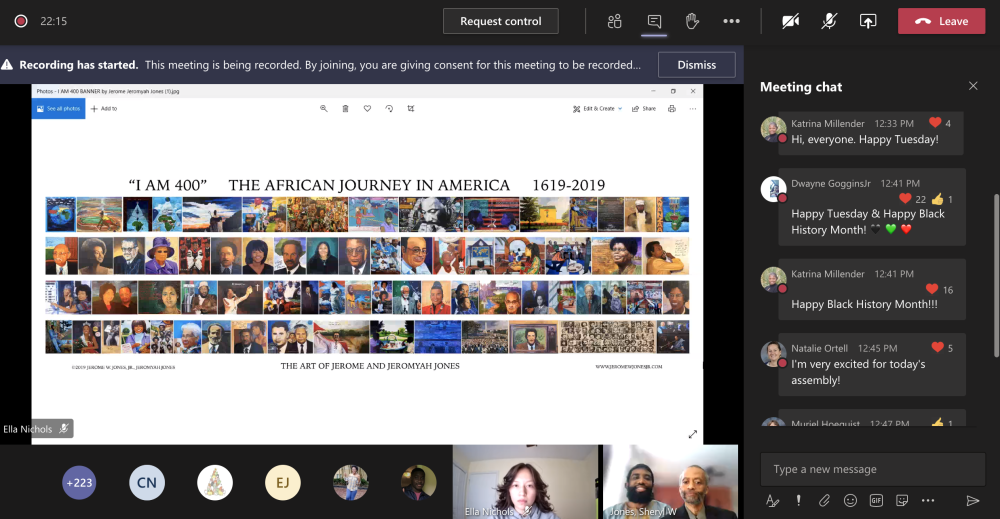
Task: Click the Type a new message field
Action: 872,469
